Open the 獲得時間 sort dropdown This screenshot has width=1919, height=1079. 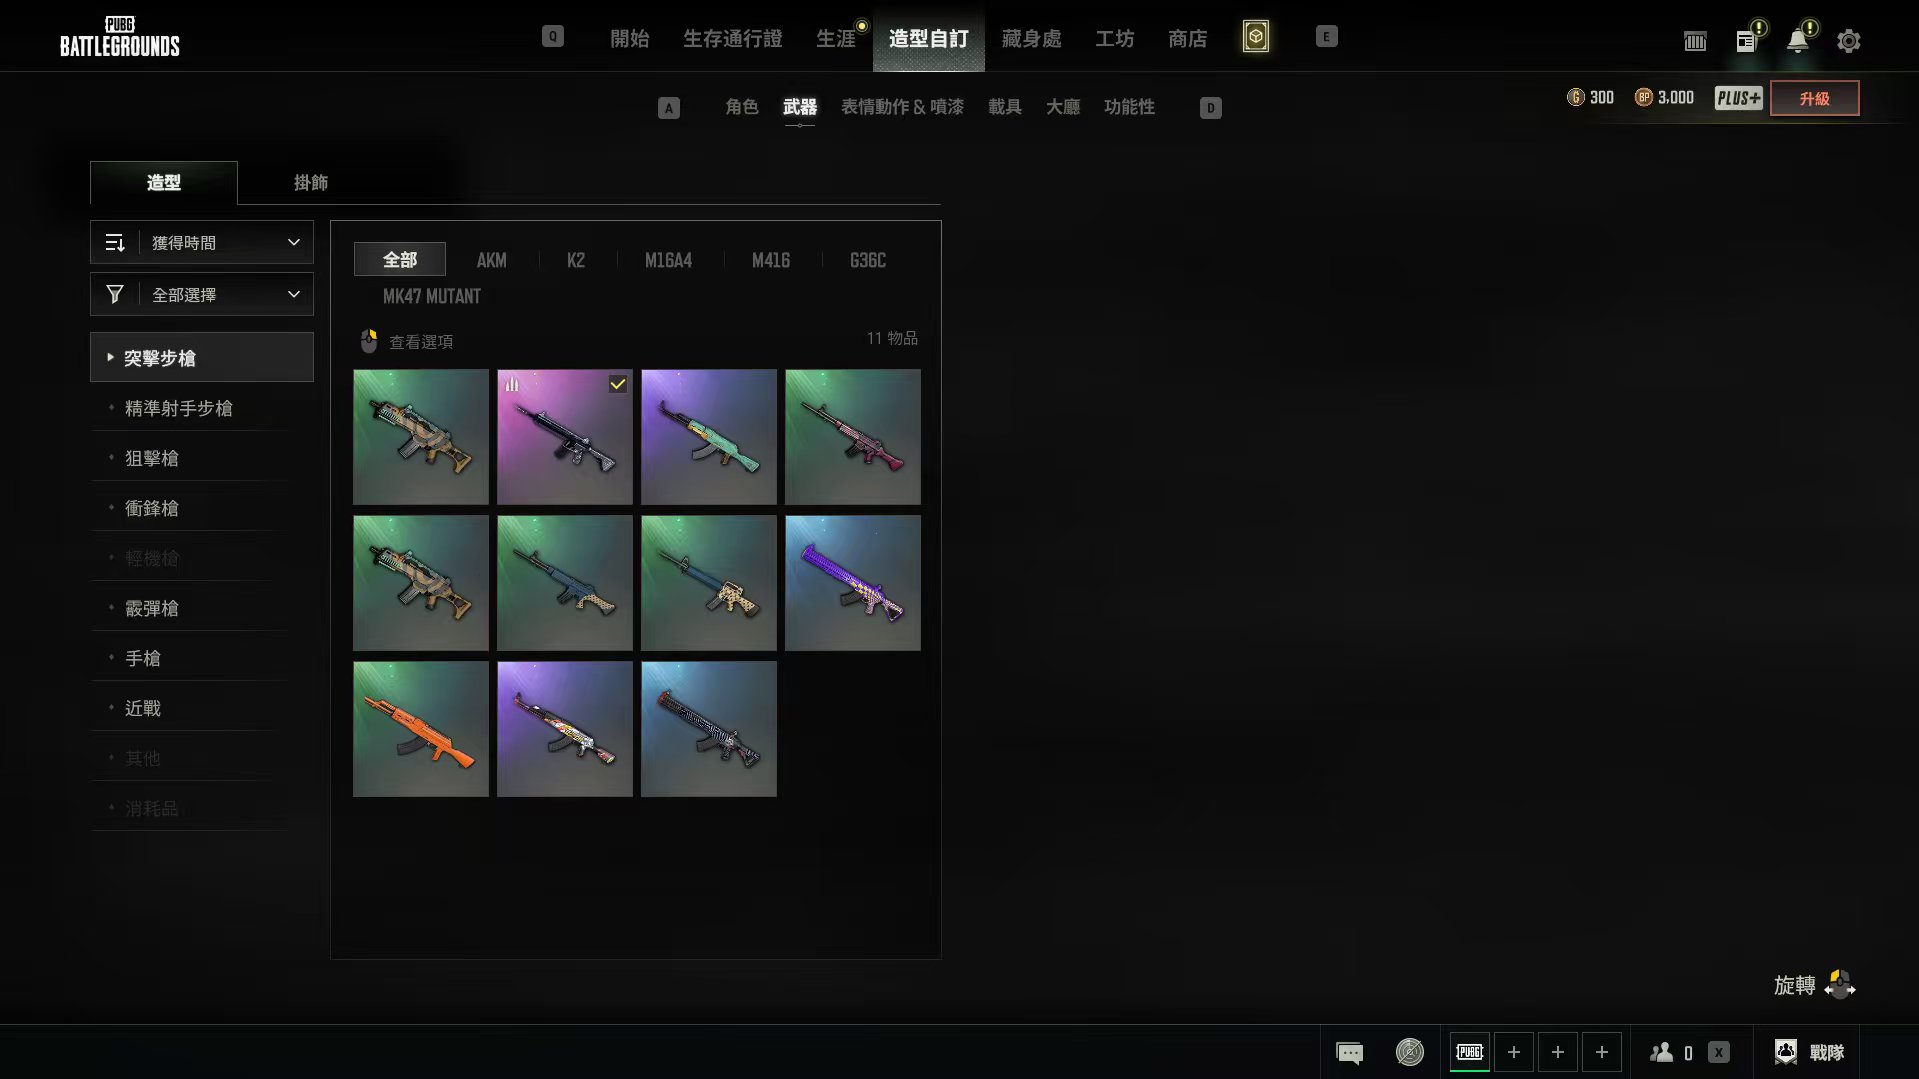pyautogui.click(x=202, y=242)
